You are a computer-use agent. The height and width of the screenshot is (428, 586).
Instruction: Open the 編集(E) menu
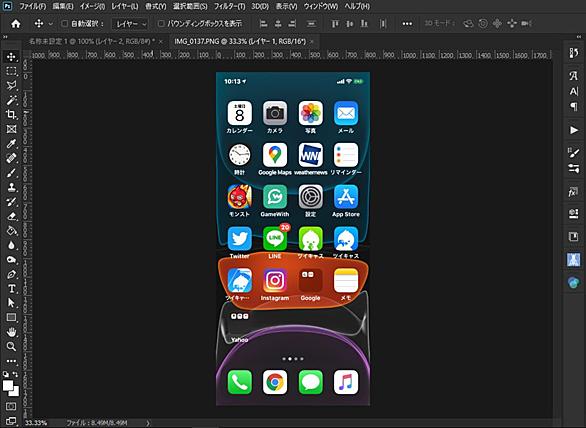coord(63,6)
